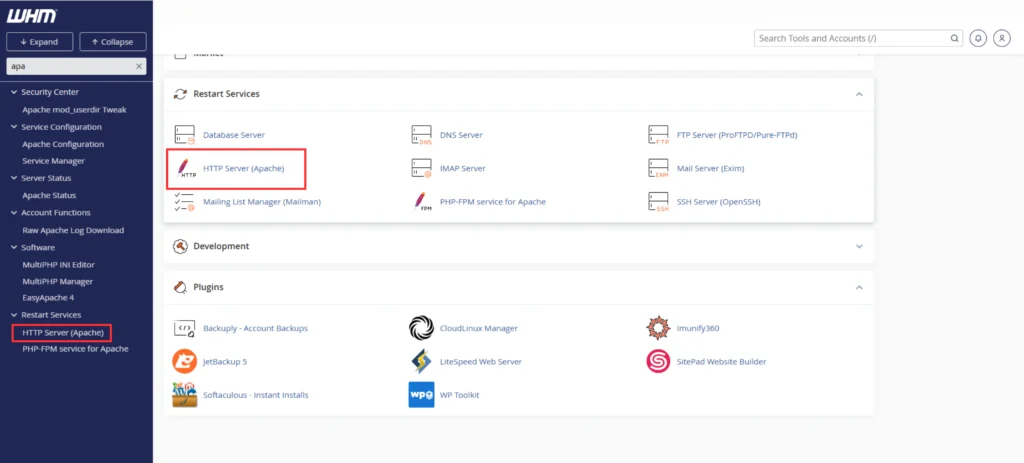Expand the Development panel chevron

859,246
